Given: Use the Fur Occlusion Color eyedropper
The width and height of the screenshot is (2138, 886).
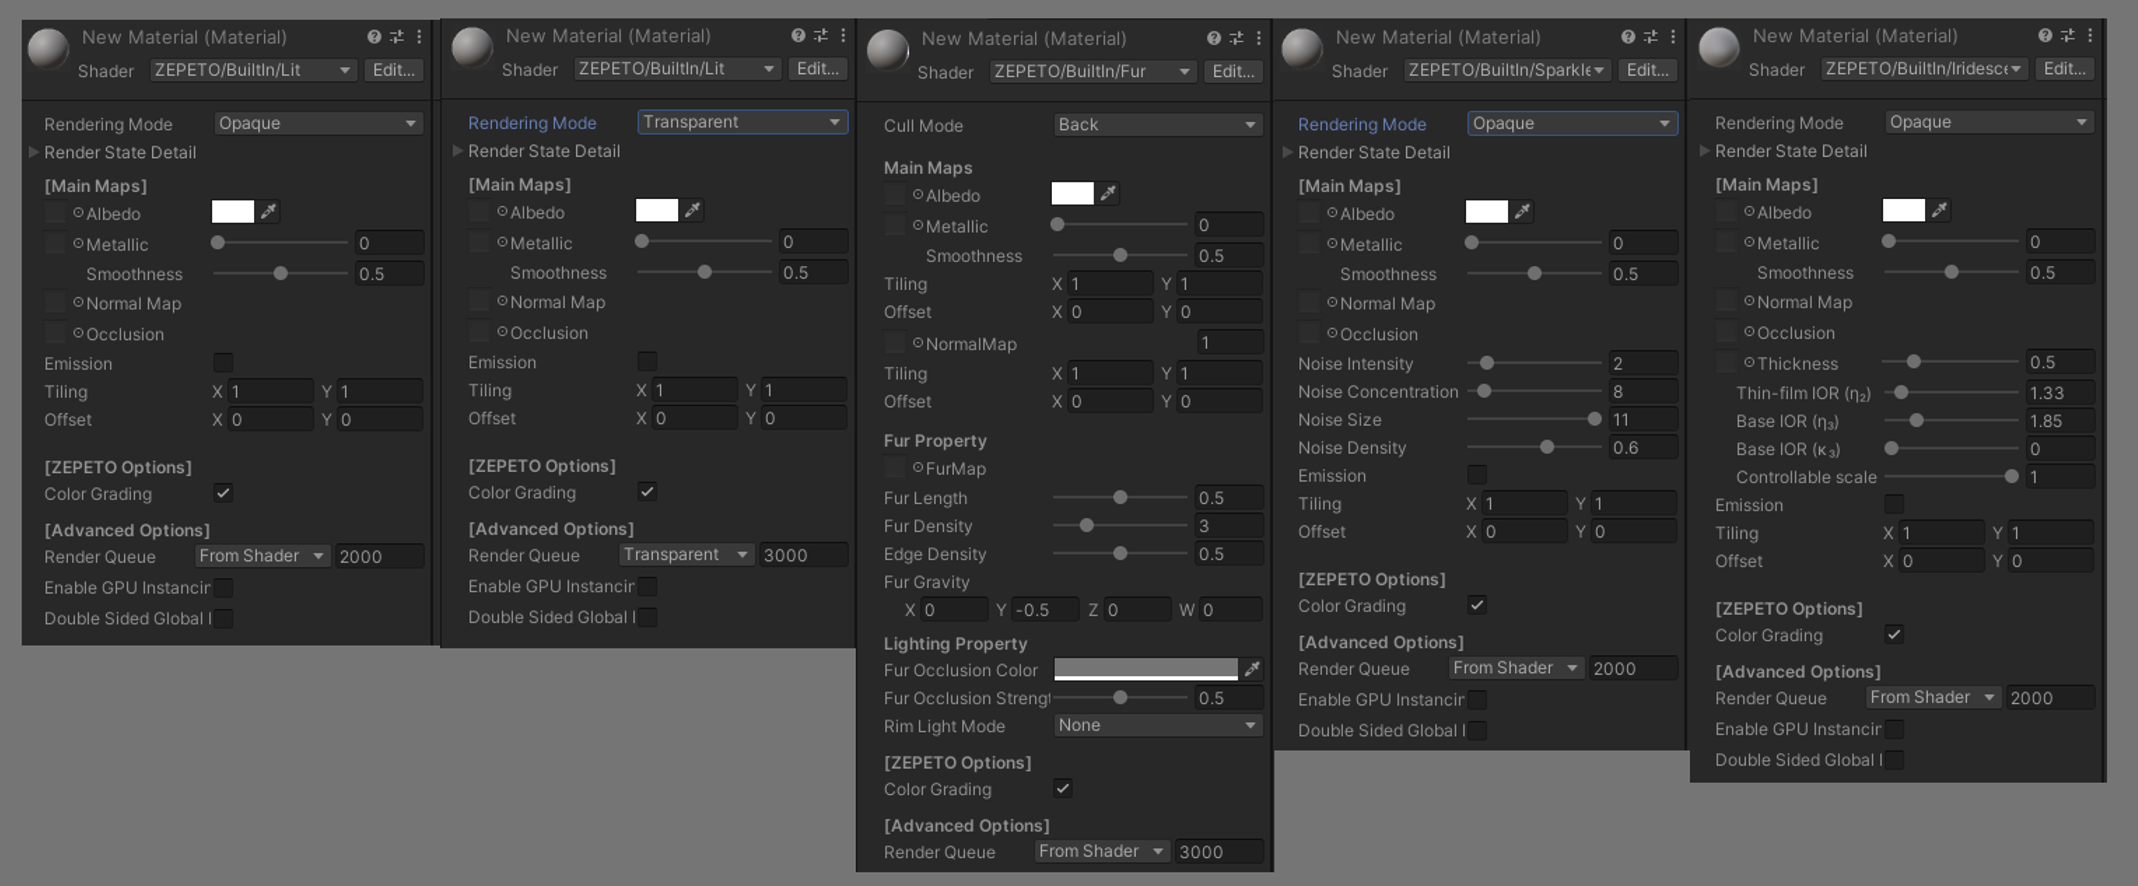Looking at the screenshot, I should (1252, 669).
